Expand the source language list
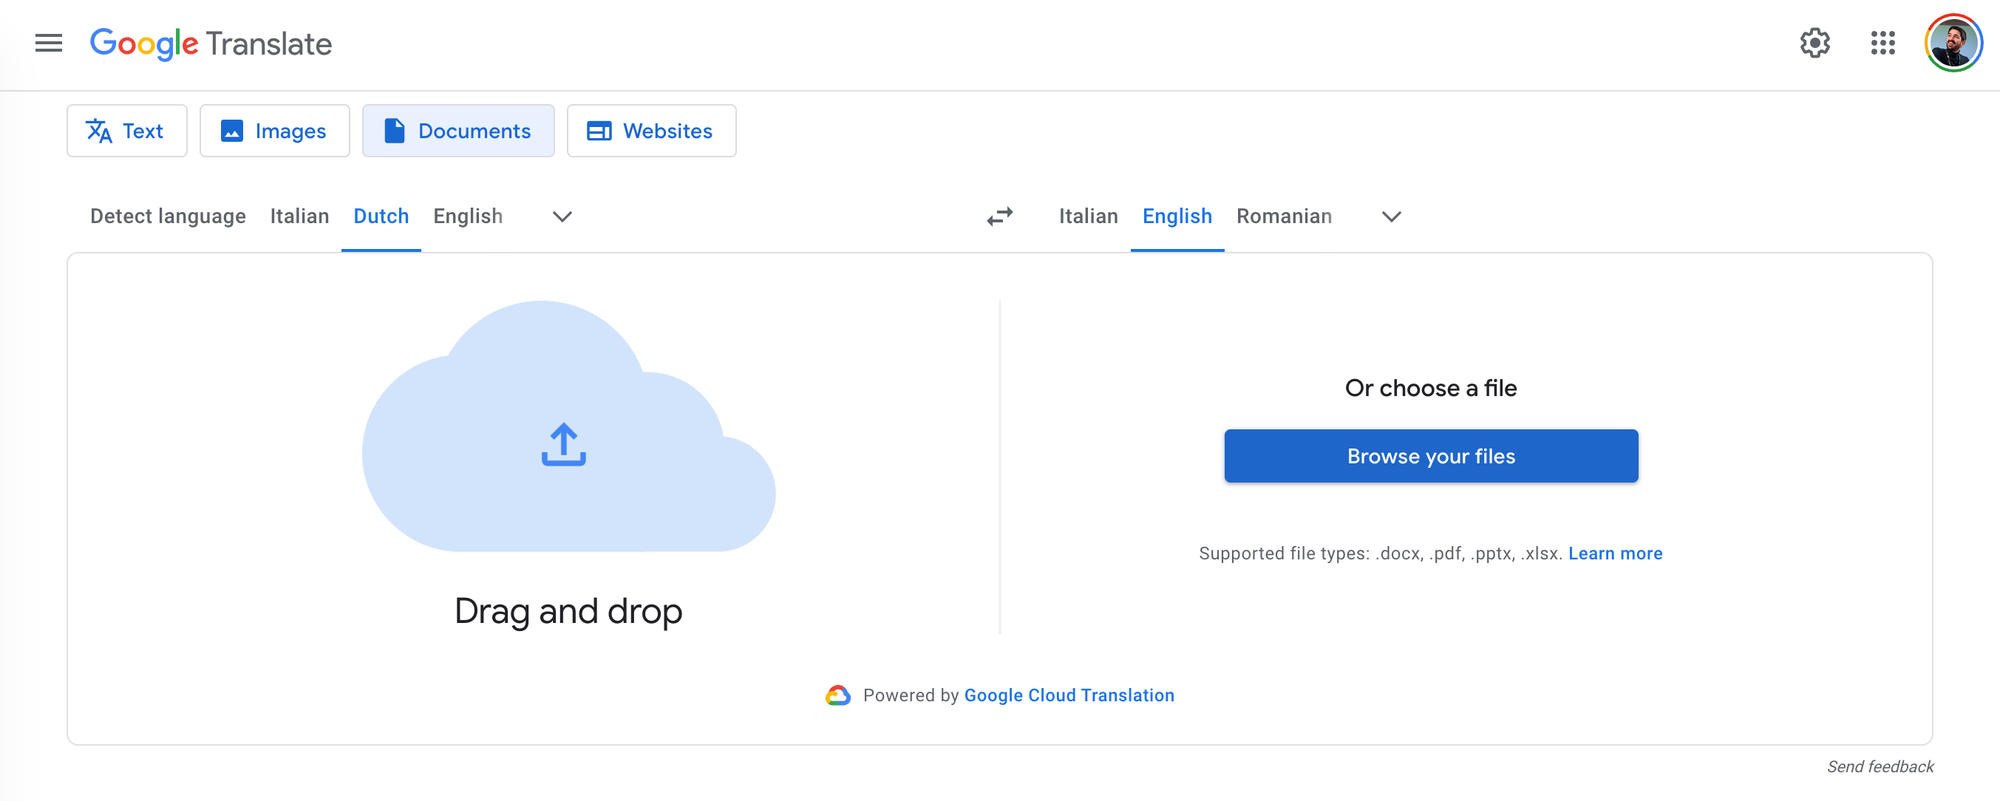 point(562,217)
